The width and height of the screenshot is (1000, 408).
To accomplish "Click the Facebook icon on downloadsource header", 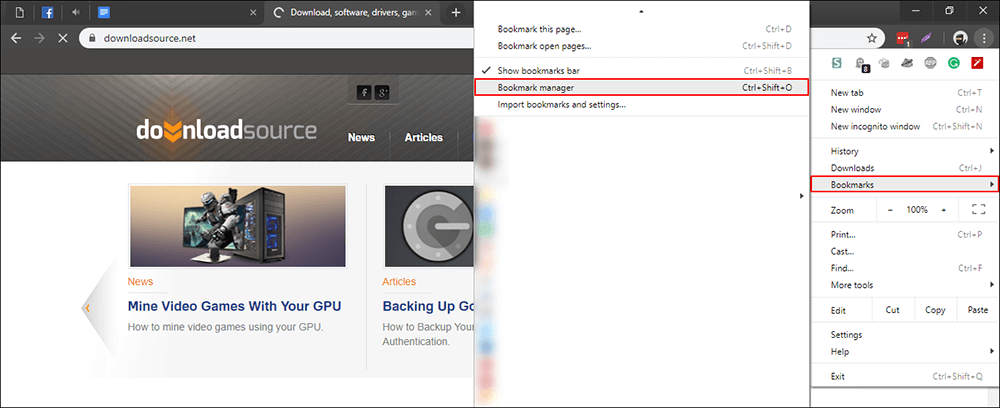I will tap(364, 93).
